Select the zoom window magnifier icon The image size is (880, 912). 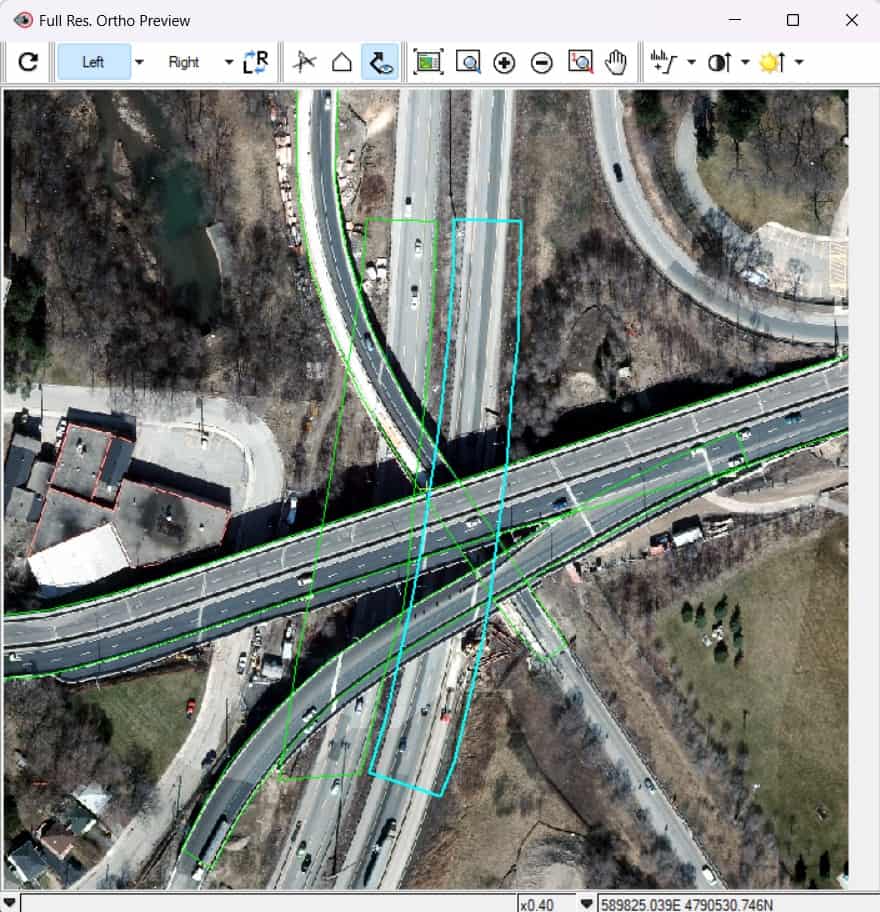[468, 62]
